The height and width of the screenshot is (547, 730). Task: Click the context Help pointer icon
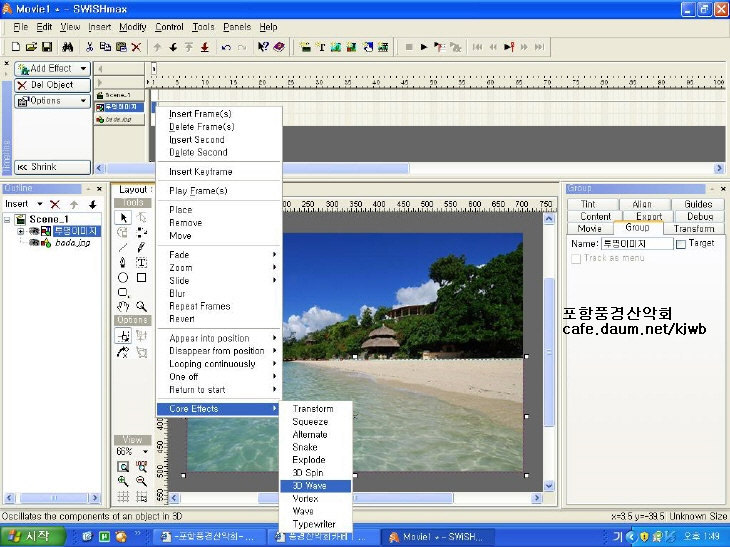[x=263, y=47]
